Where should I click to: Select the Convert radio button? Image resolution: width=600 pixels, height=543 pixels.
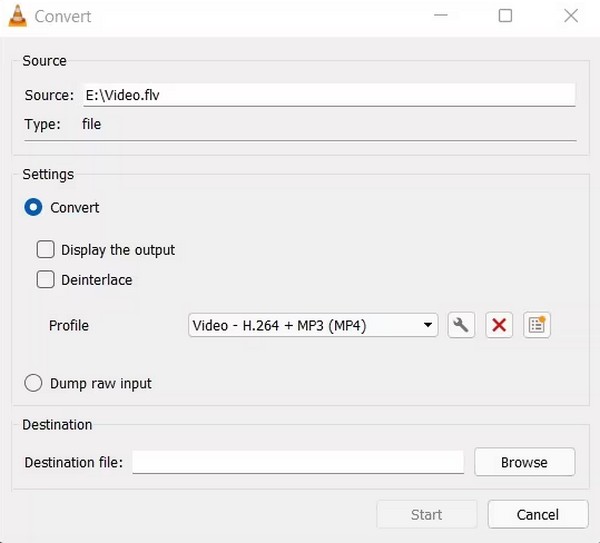(x=34, y=208)
